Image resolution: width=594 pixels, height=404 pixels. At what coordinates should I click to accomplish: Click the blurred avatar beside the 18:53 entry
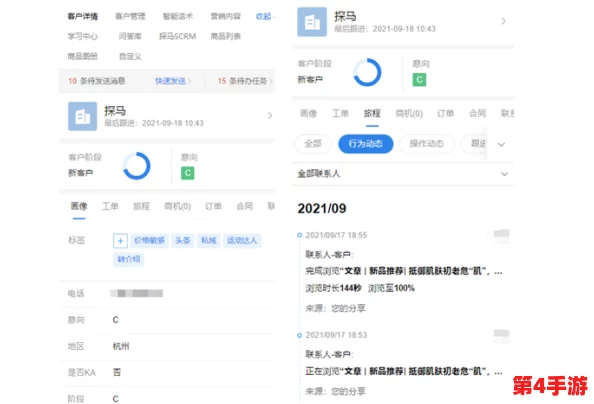click(502, 335)
